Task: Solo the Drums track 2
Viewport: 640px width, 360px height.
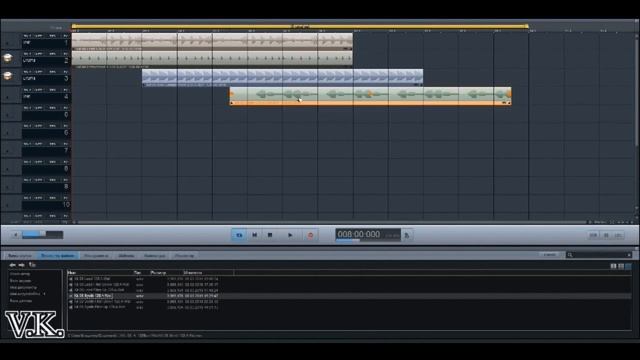Action: tap(27, 54)
